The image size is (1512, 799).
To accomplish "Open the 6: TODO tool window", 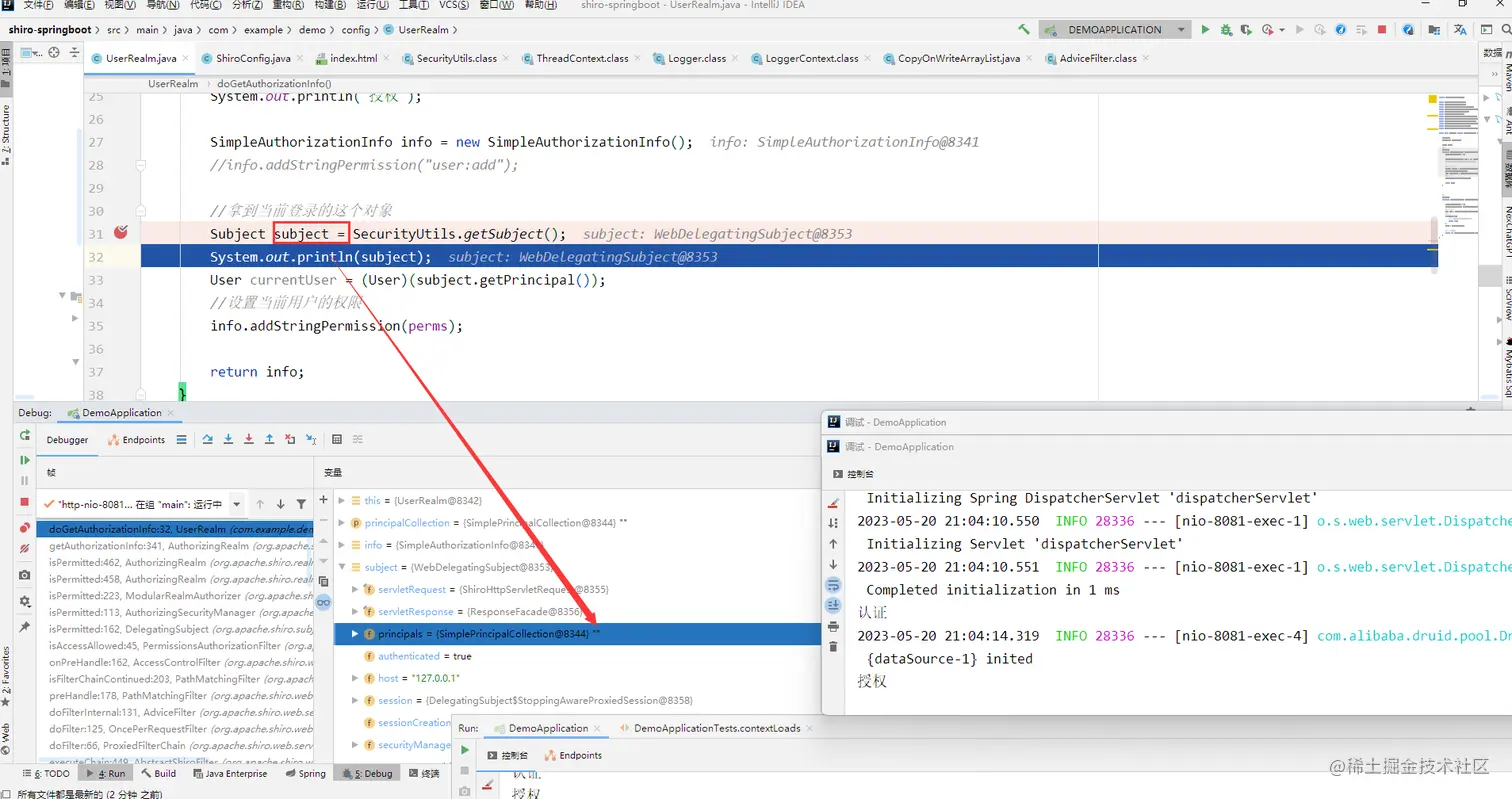I will [45, 773].
